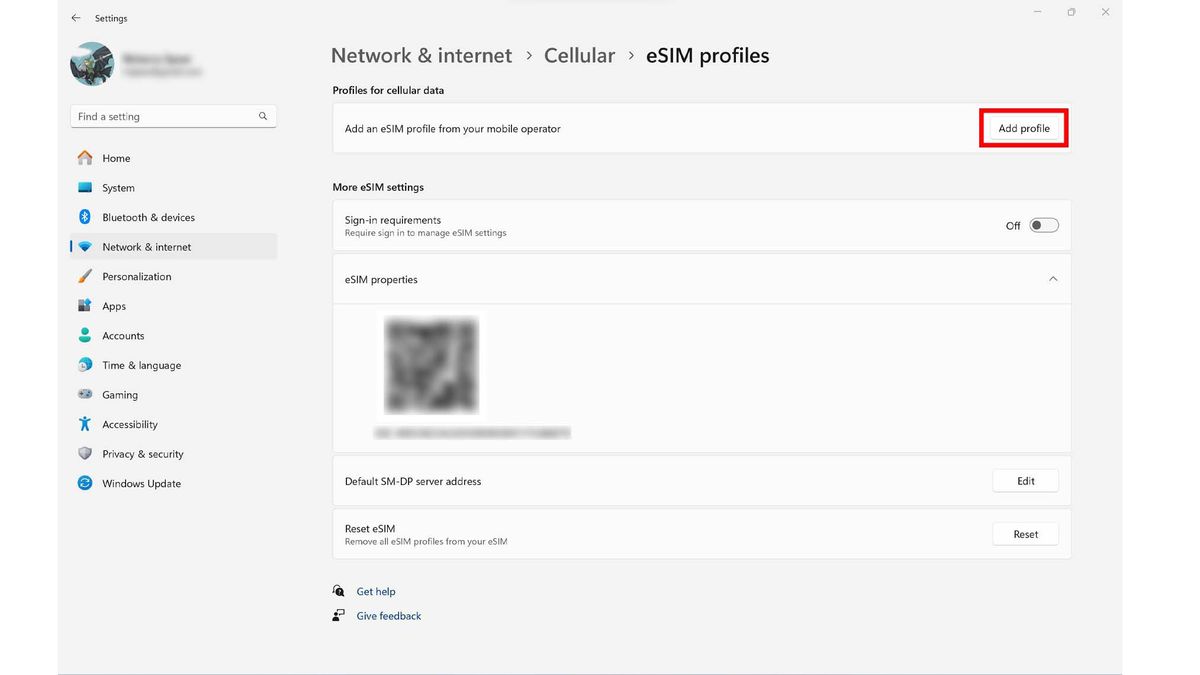
Task: Click the Add profile button
Action: pyautogui.click(x=1024, y=128)
